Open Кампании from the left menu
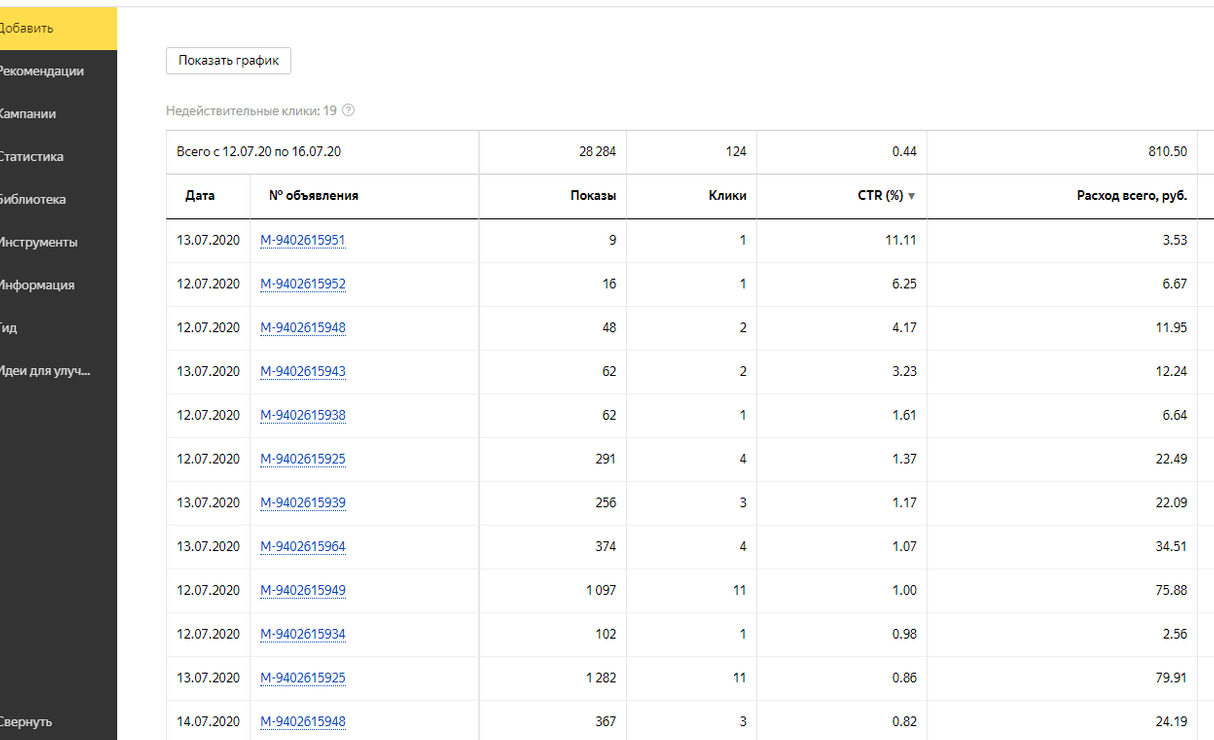Image resolution: width=1214 pixels, height=740 pixels. click(x=28, y=114)
